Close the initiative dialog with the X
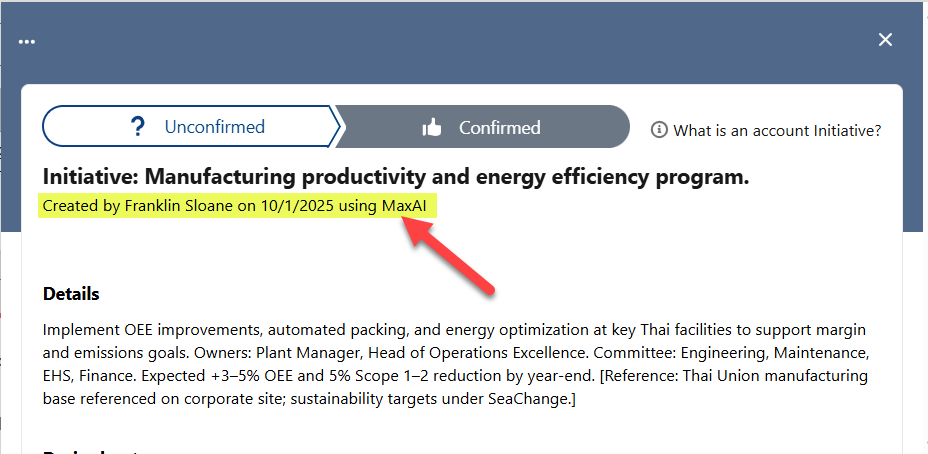This screenshot has height=454, width=928. [885, 40]
